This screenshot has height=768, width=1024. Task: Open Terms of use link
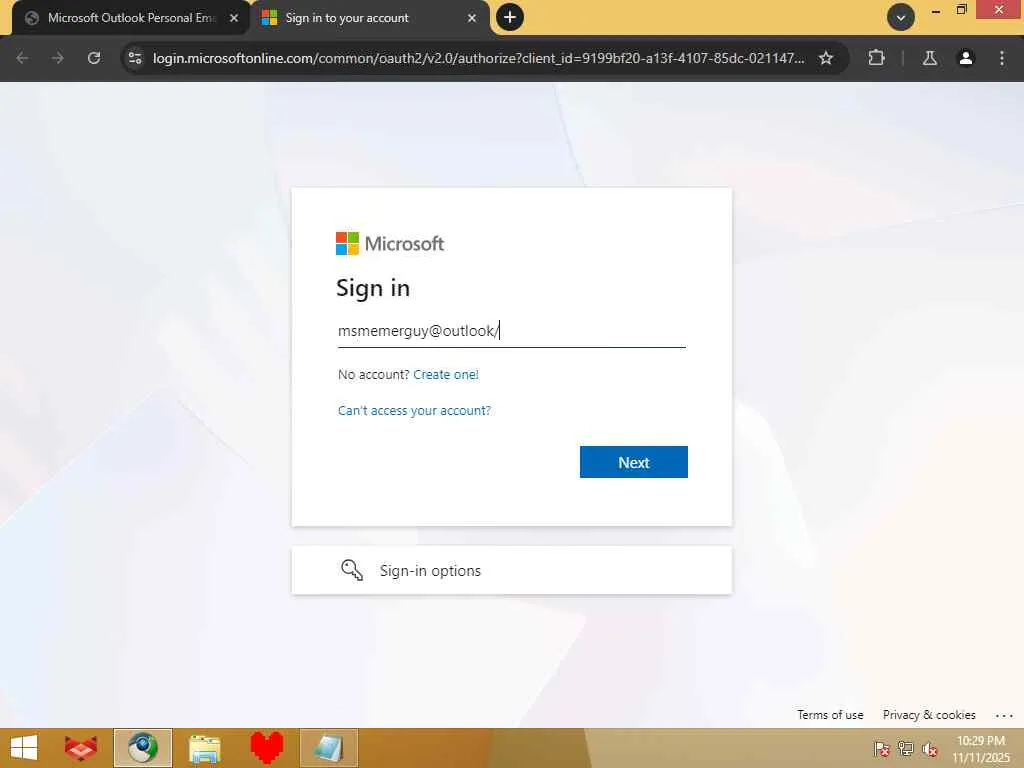[830, 714]
